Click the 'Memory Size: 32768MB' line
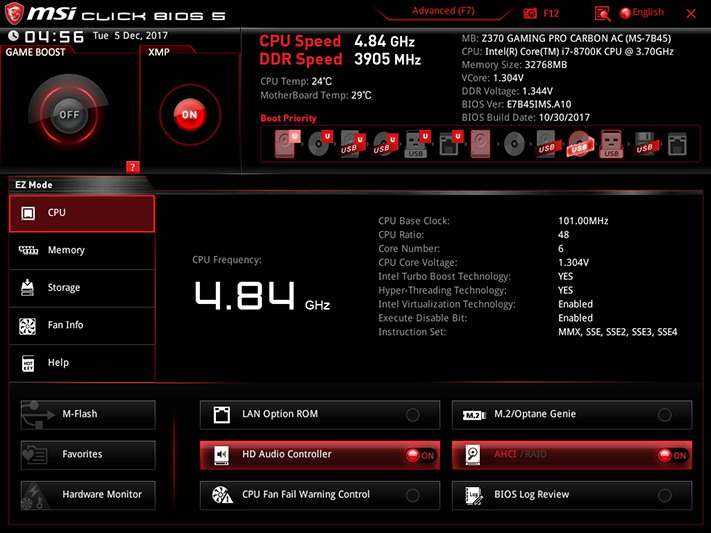Image resolution: width=711 pixels, height=533 pixels. tap(514, 65)
